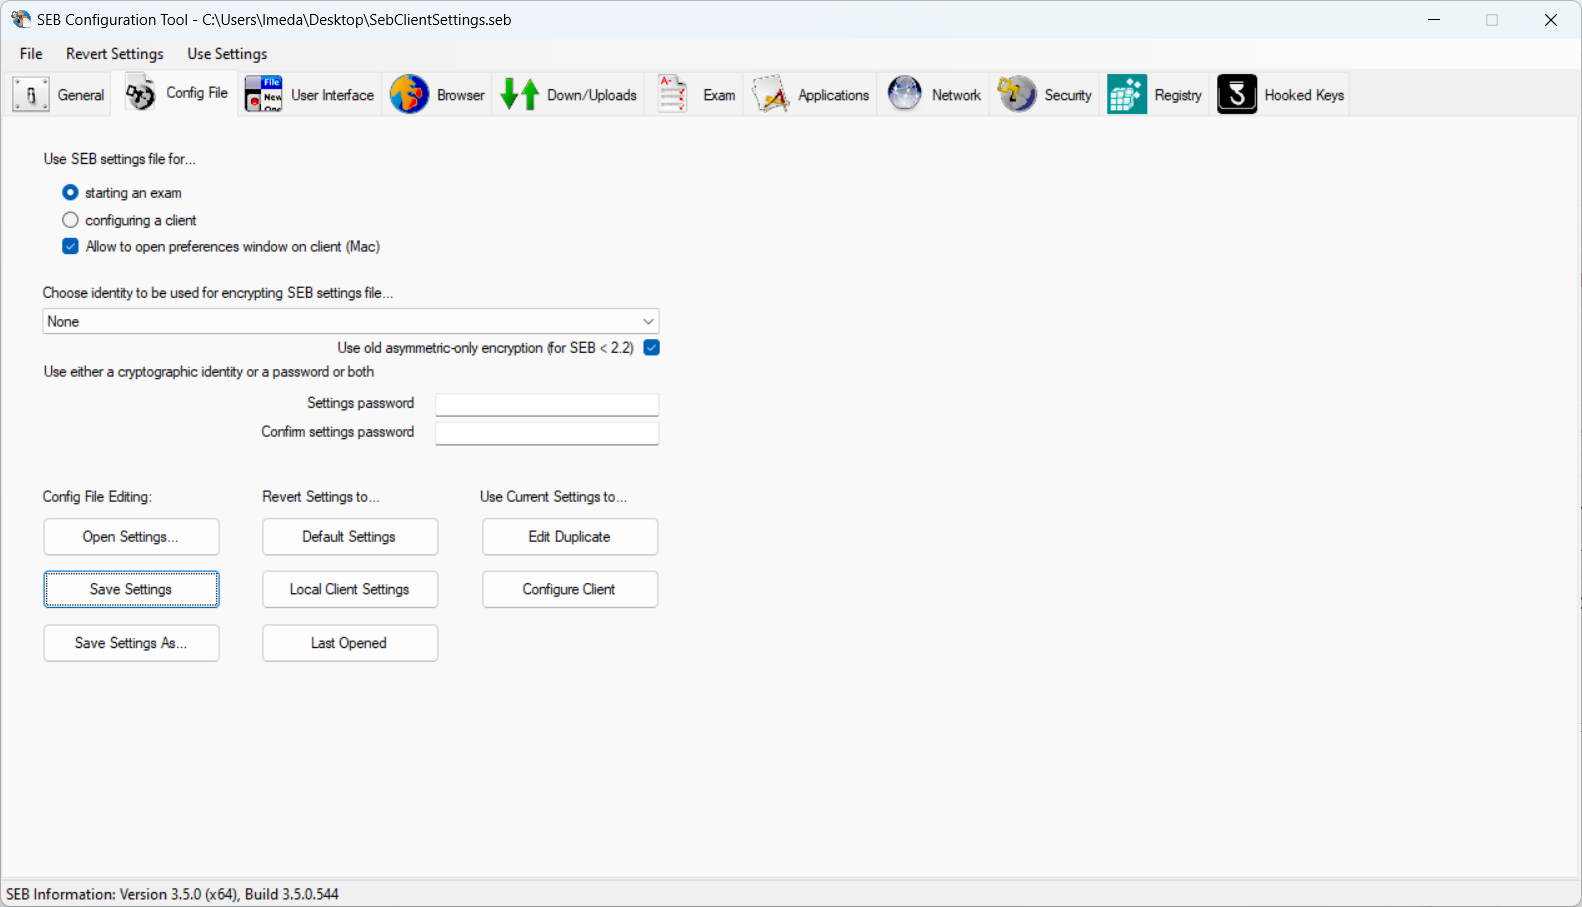
Task: Click the Hooked Keys hook icon
Action: (1237, 94)
